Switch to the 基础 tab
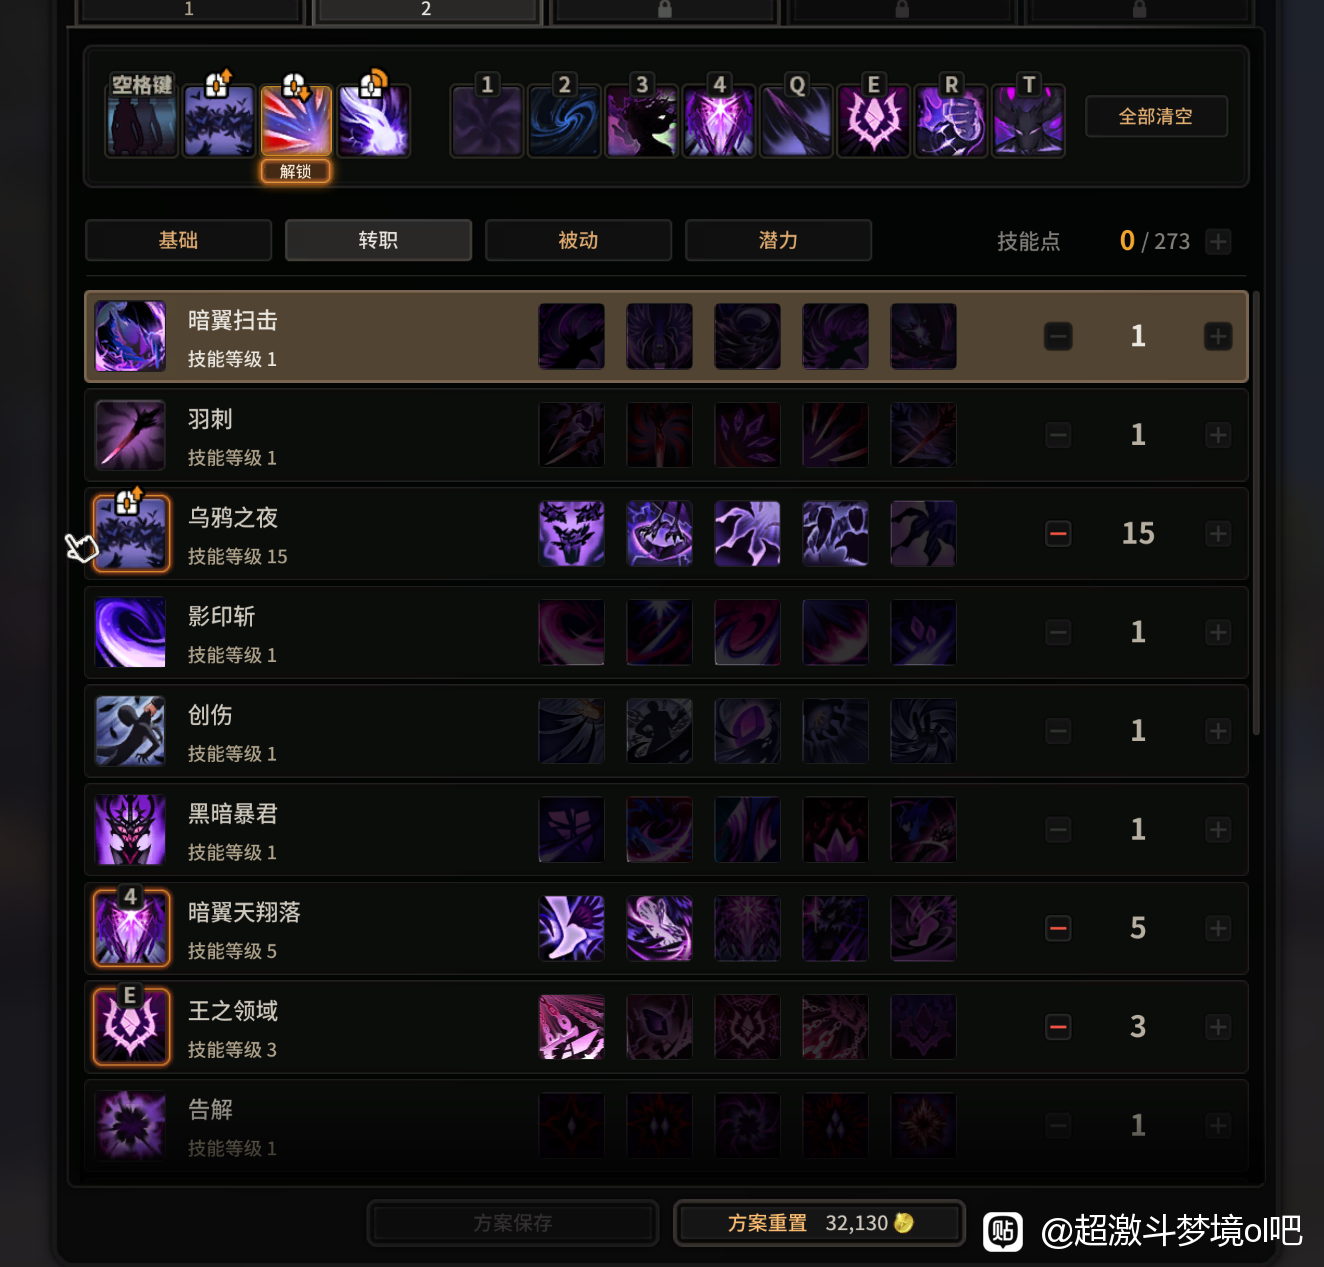 point(179,241)
